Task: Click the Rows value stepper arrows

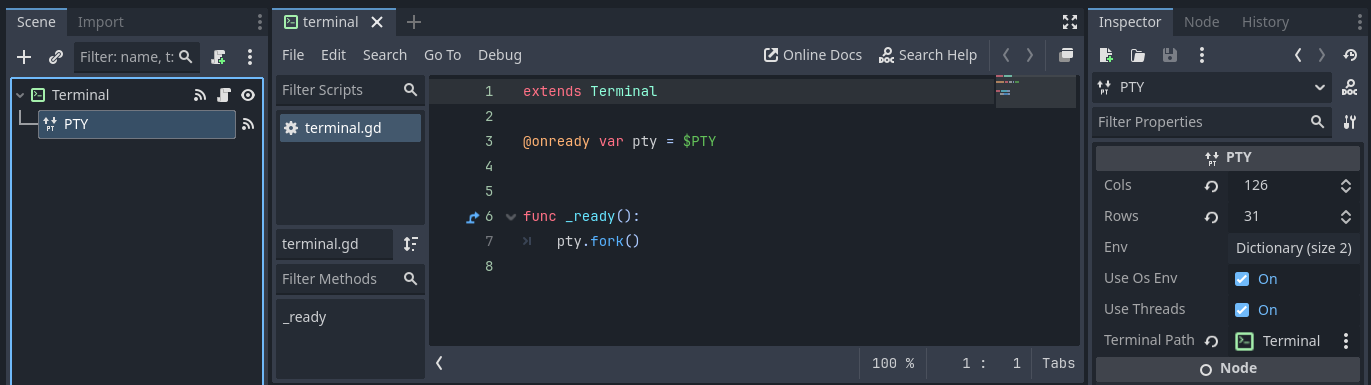Action: 1345,217
